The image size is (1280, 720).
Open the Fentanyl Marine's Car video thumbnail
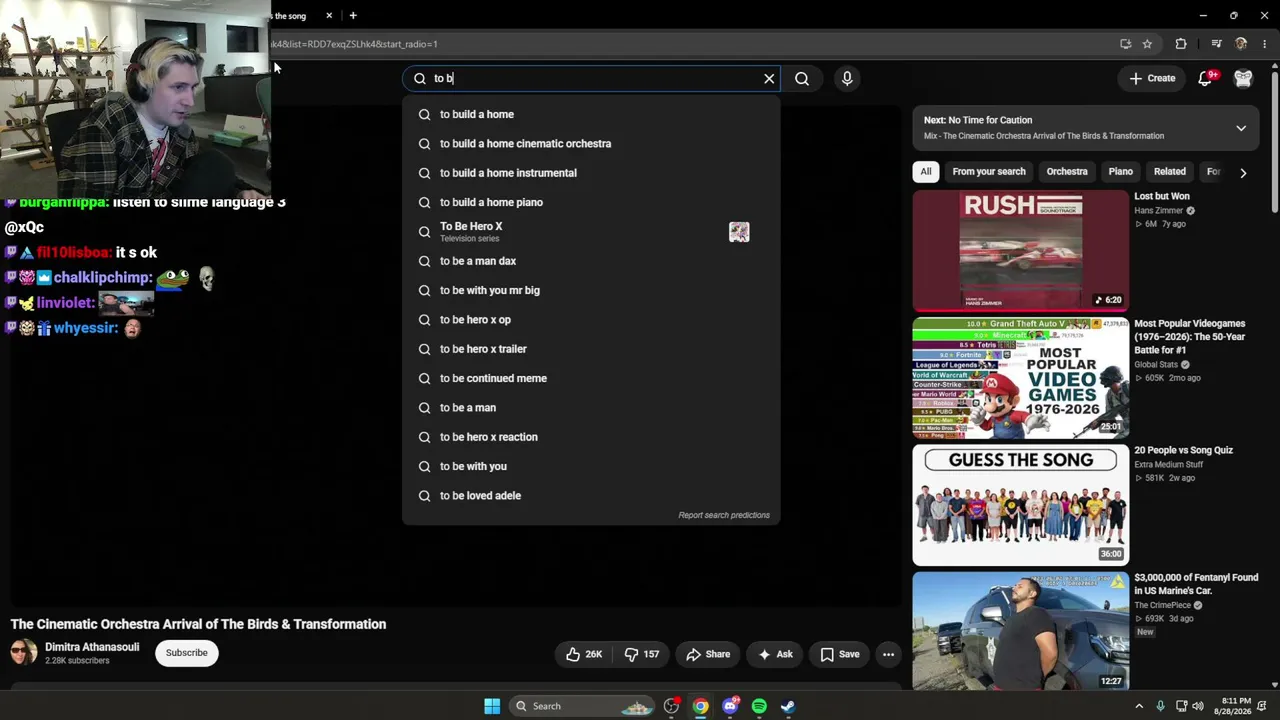(1020, 631)
